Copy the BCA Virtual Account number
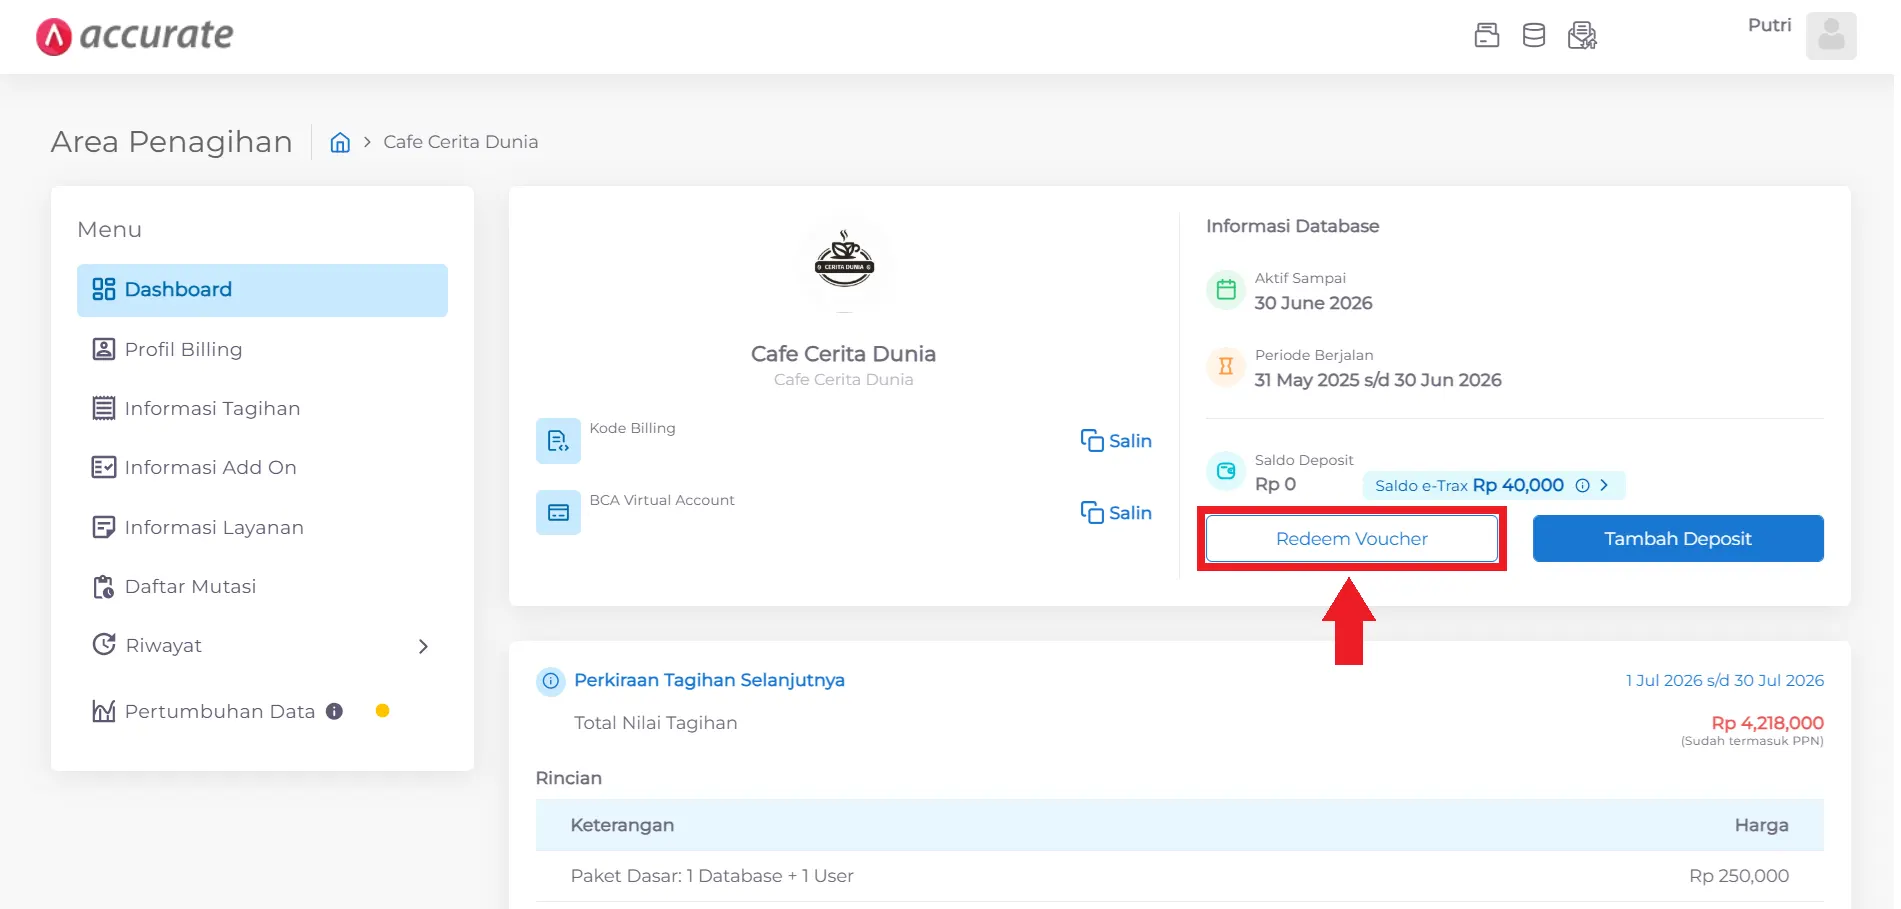The height and width of the screenshot is (909, 1901). 1116,513
